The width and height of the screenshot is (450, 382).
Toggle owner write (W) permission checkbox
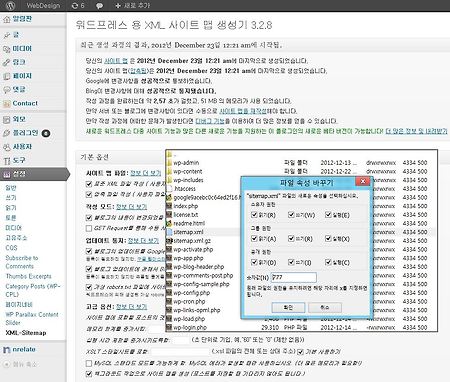291,214
